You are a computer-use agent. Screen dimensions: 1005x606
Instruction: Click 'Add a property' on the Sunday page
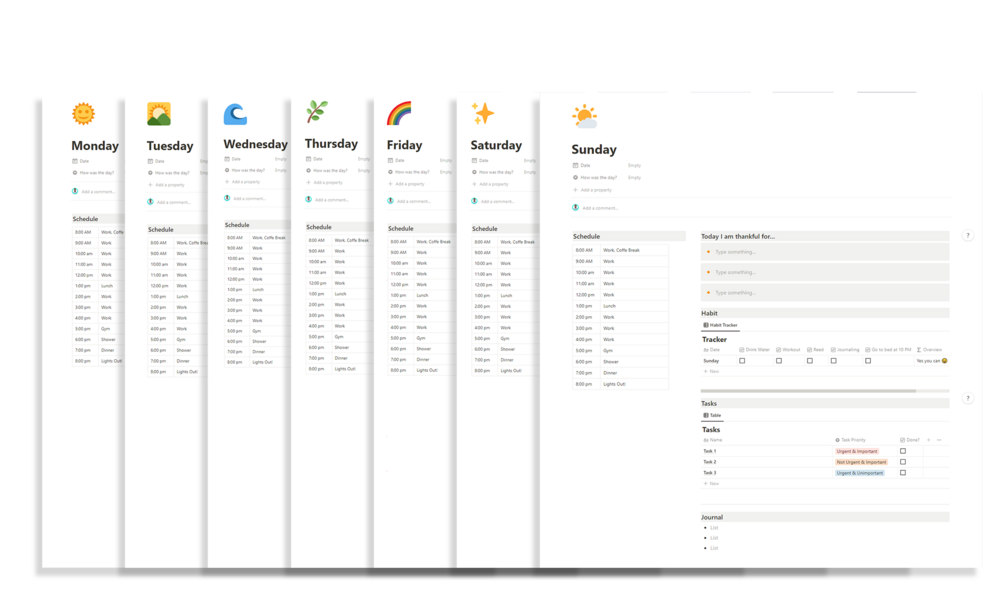coord(592,190)
